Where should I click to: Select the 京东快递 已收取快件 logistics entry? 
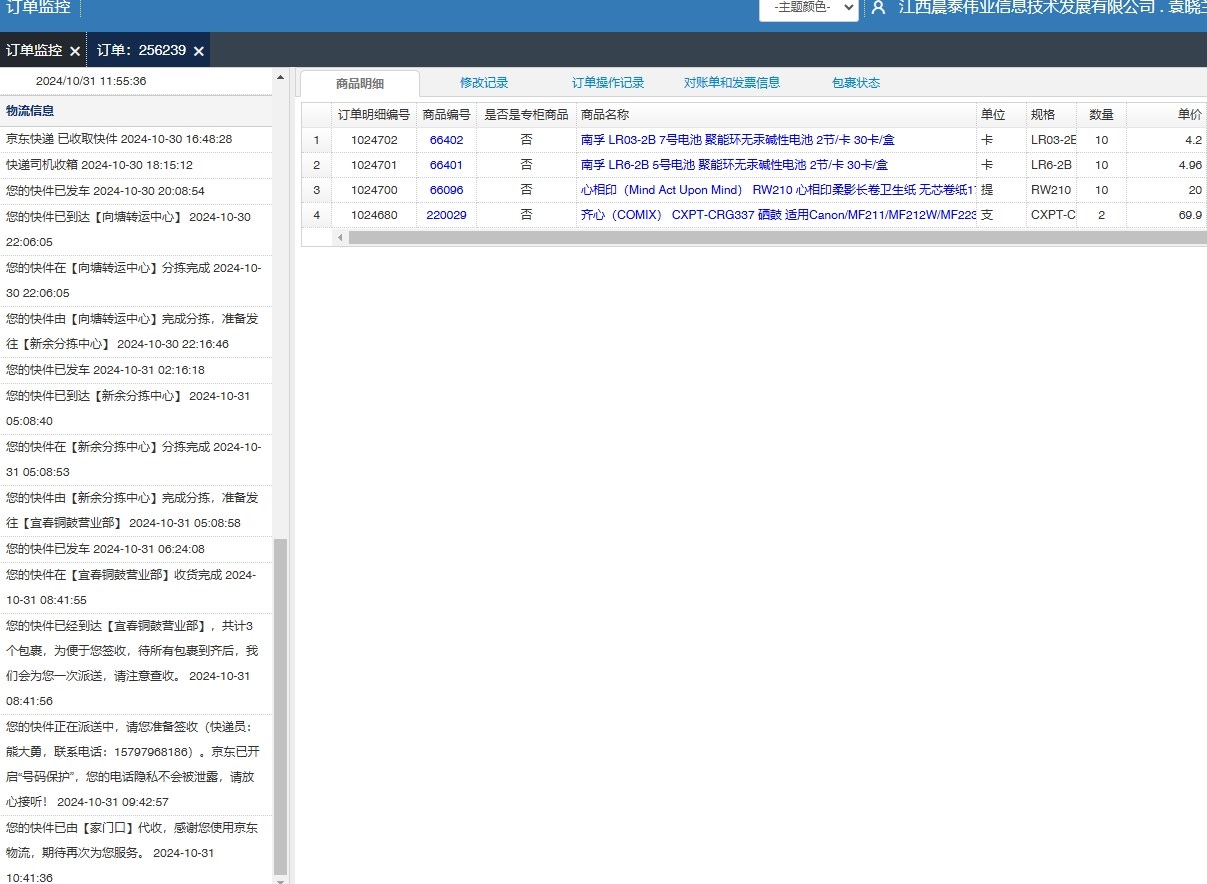pos(136,139)
